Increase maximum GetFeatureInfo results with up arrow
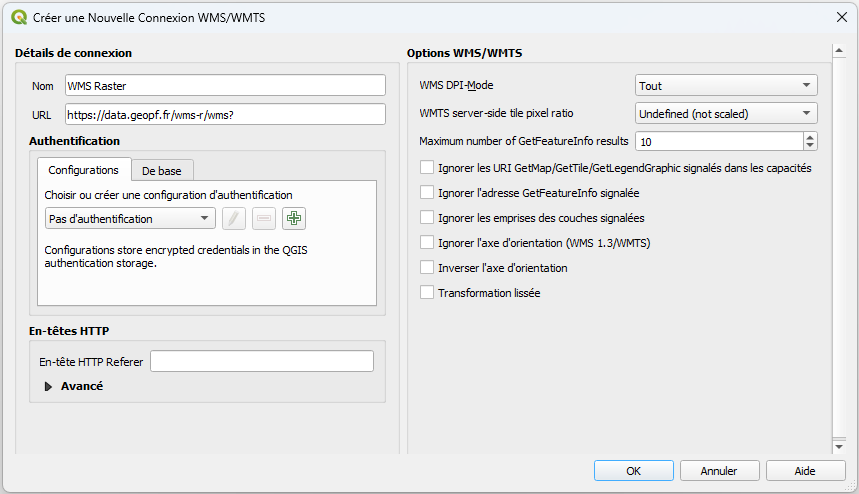 point(810,137)
